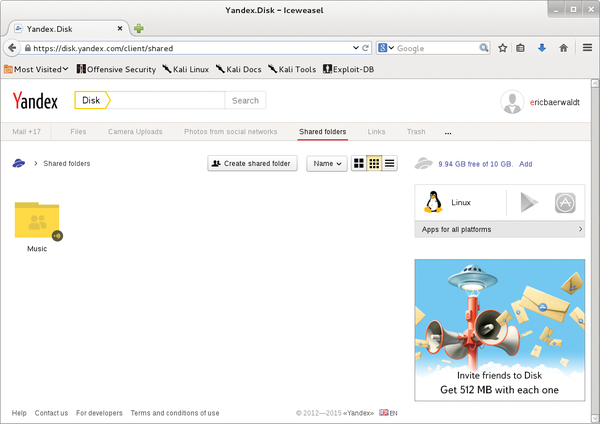600x424 pixels.
Task: Open the Most Visited bookmarks dropdown
Action: (36, 69)
